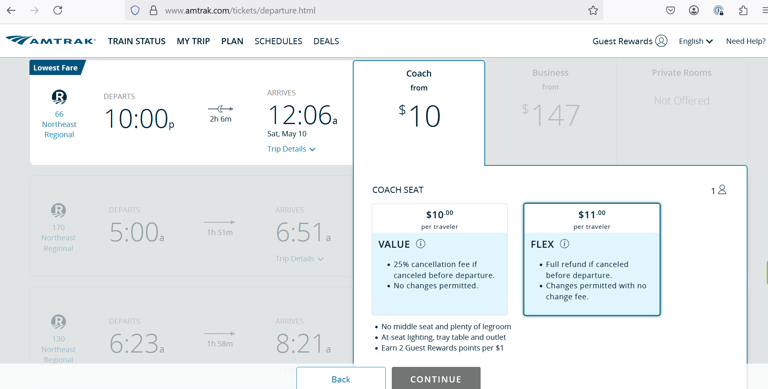768x389 pixels.
Task: Show Value fare info icon
Action: point(421,244)
